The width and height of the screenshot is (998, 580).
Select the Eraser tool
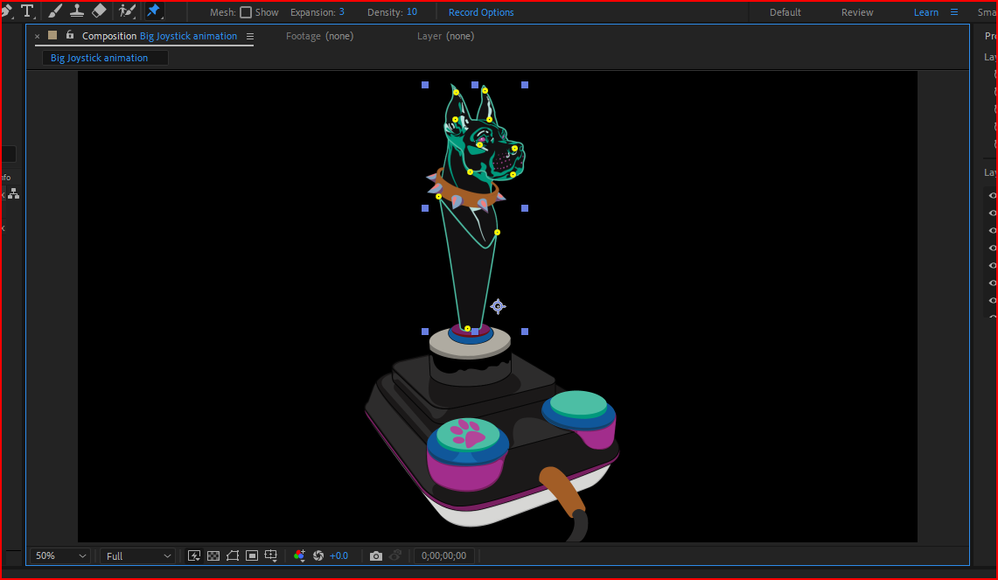99,12
